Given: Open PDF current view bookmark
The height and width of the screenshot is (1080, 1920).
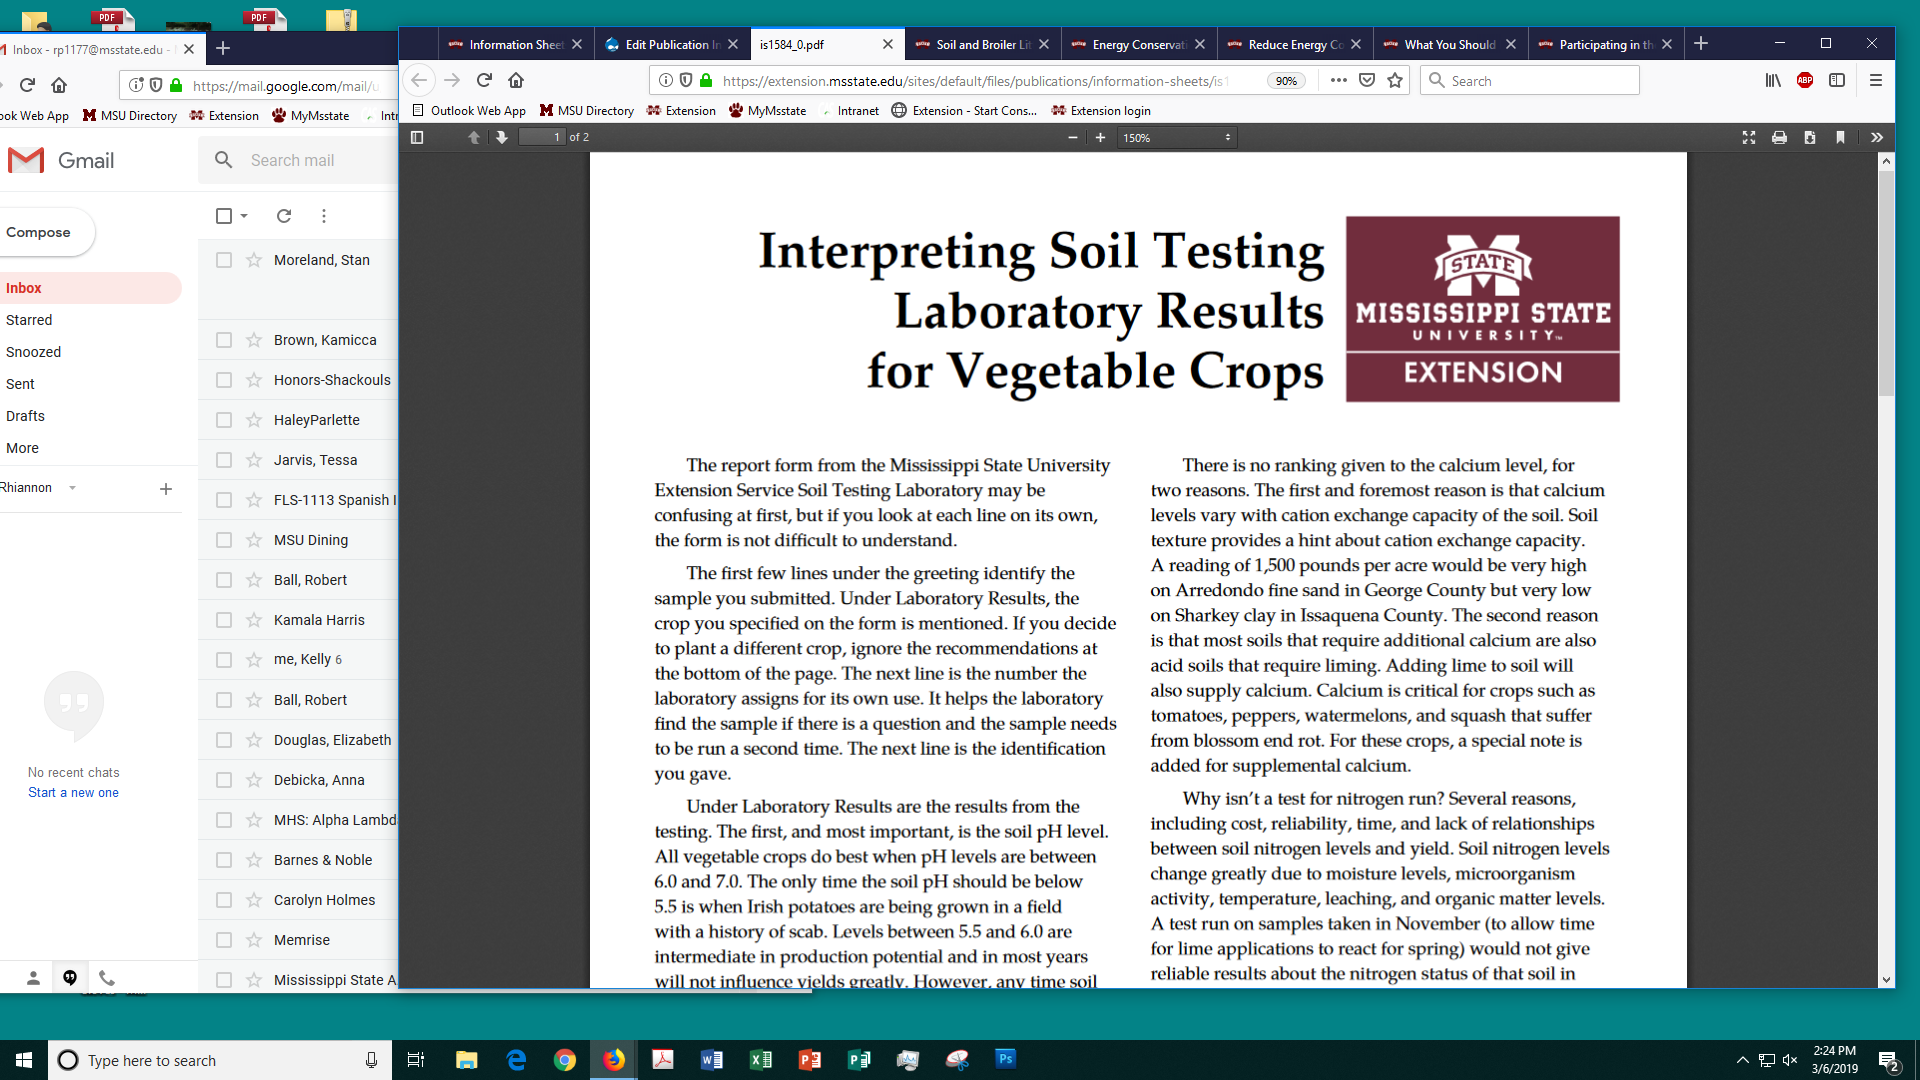Looking at the screenshot, I should [x=1840, y=137].
